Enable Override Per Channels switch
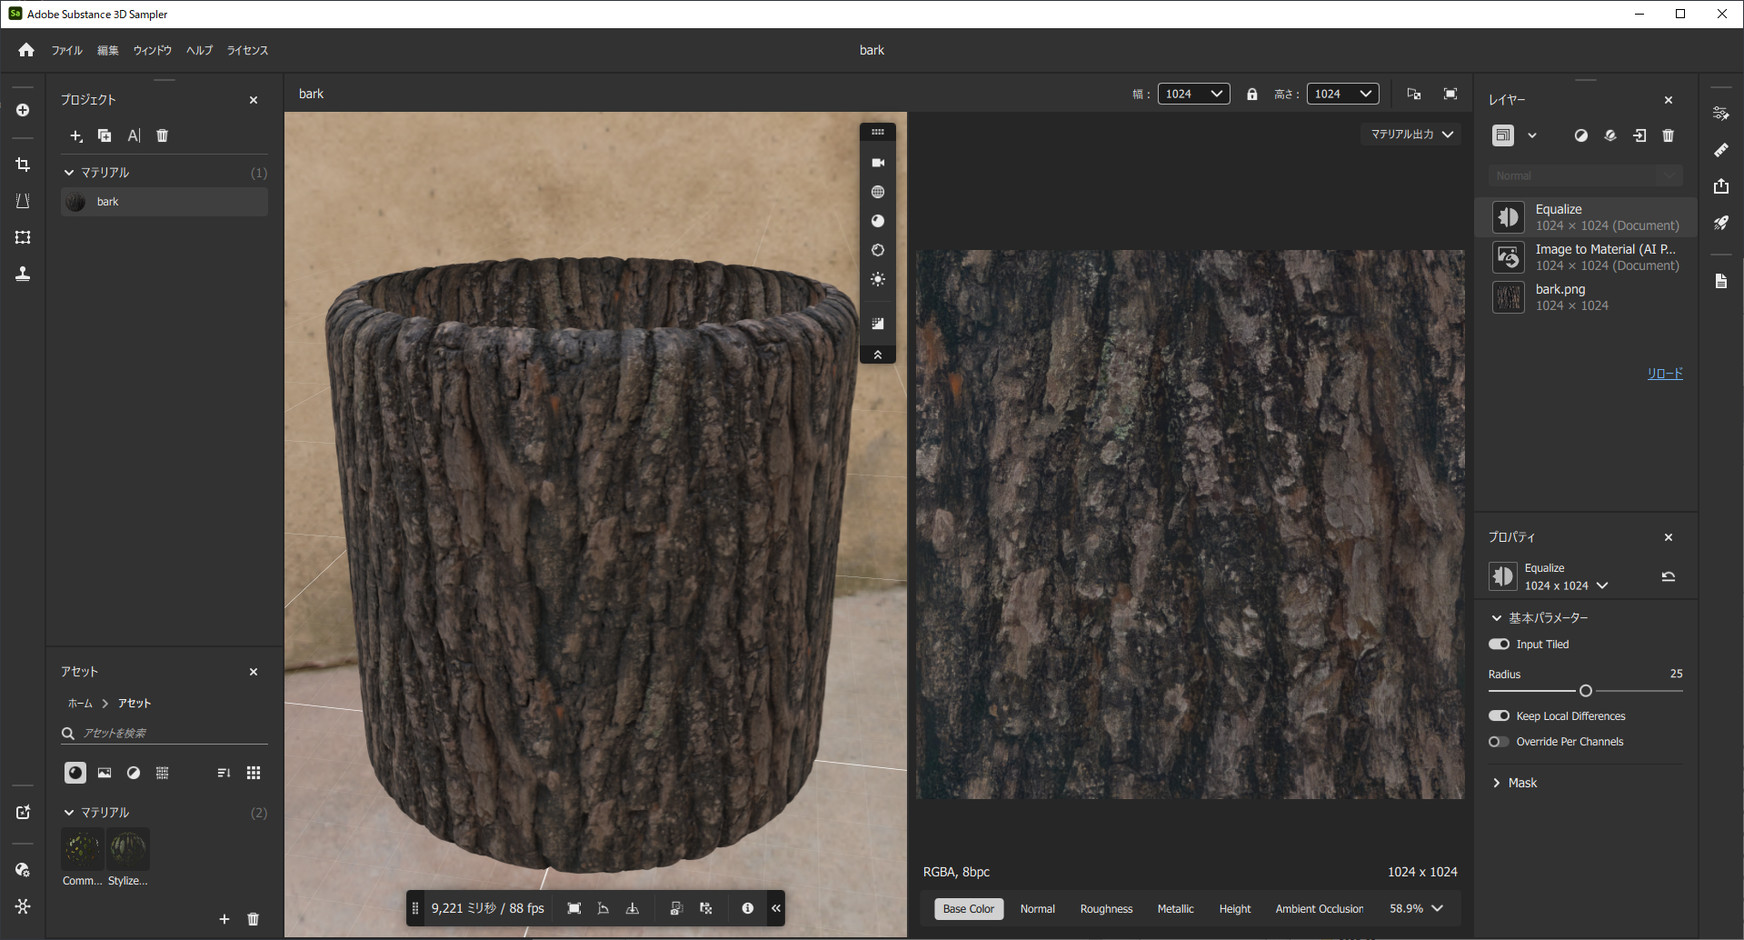This screenshot has height=940, width=1744. [1499, 742]
